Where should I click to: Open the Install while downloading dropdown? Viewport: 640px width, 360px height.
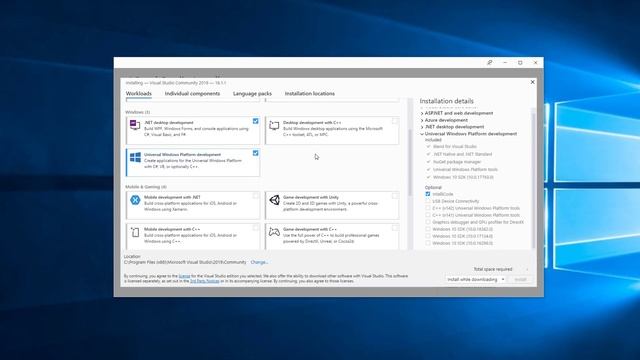click(x=476, y=280)
